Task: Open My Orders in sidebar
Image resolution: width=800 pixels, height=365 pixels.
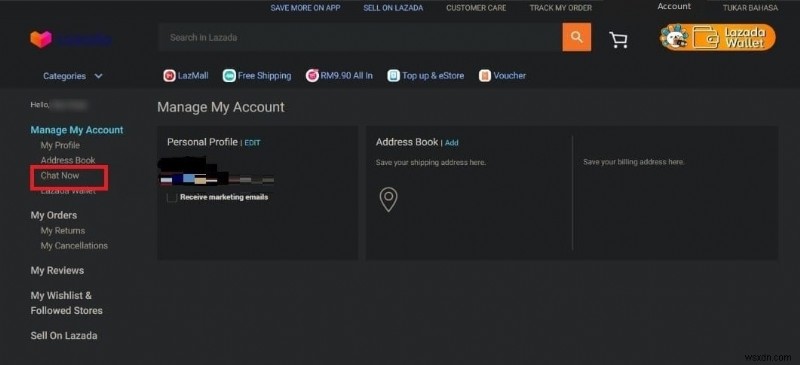Action: click(x=54, y=215)
